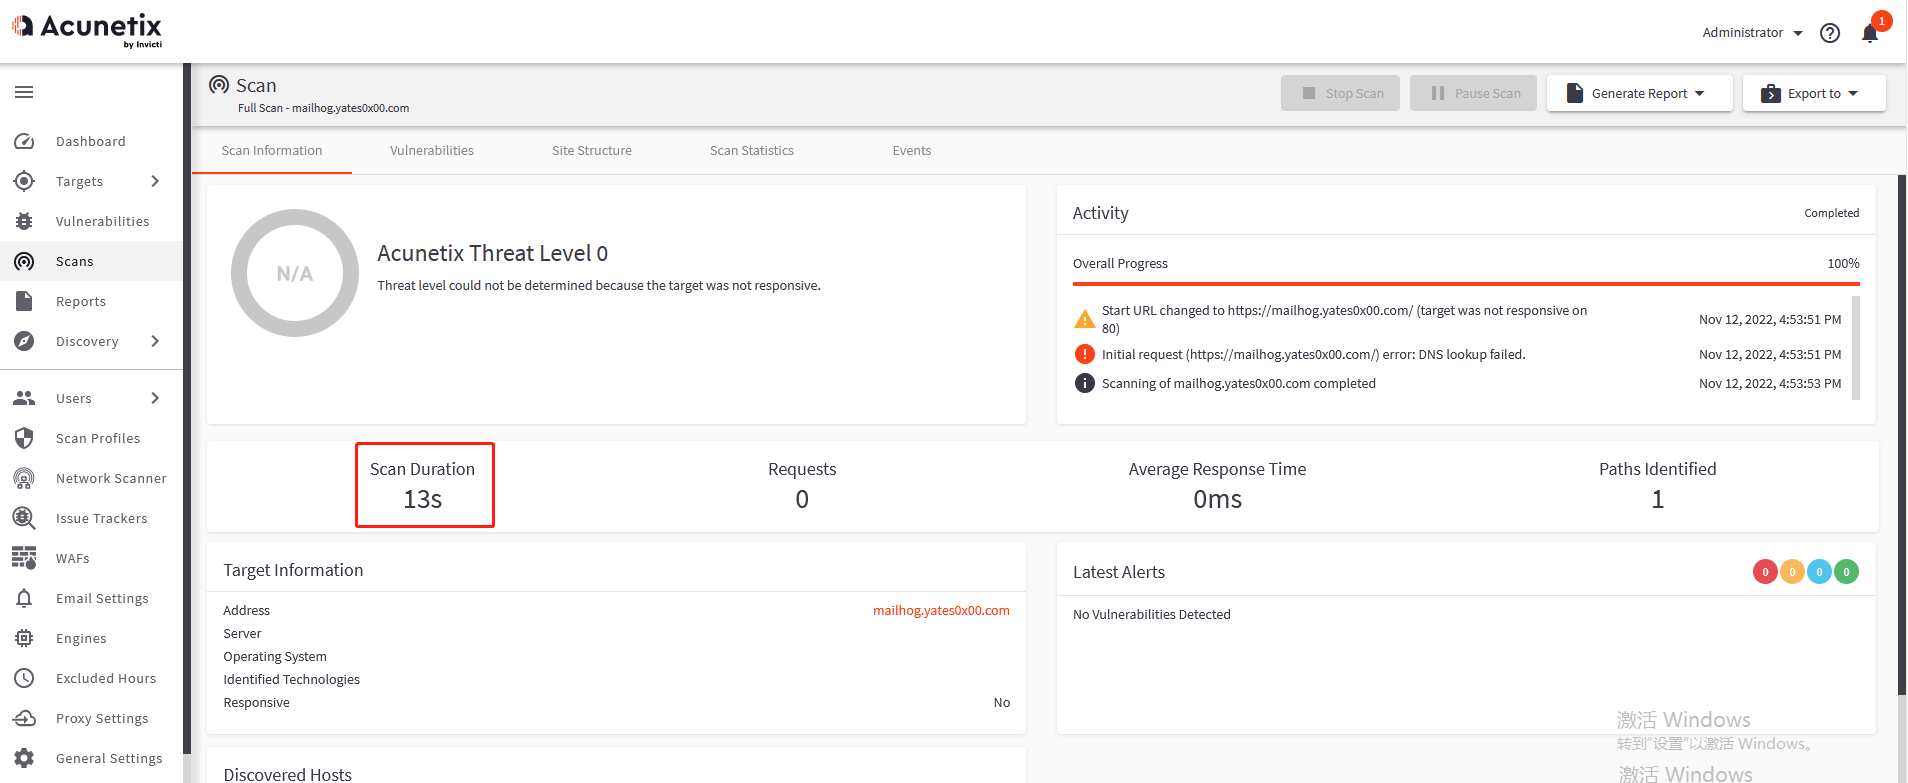Open the Engines sidebar item
This screenshot has width=1908, height=783.
80,639
